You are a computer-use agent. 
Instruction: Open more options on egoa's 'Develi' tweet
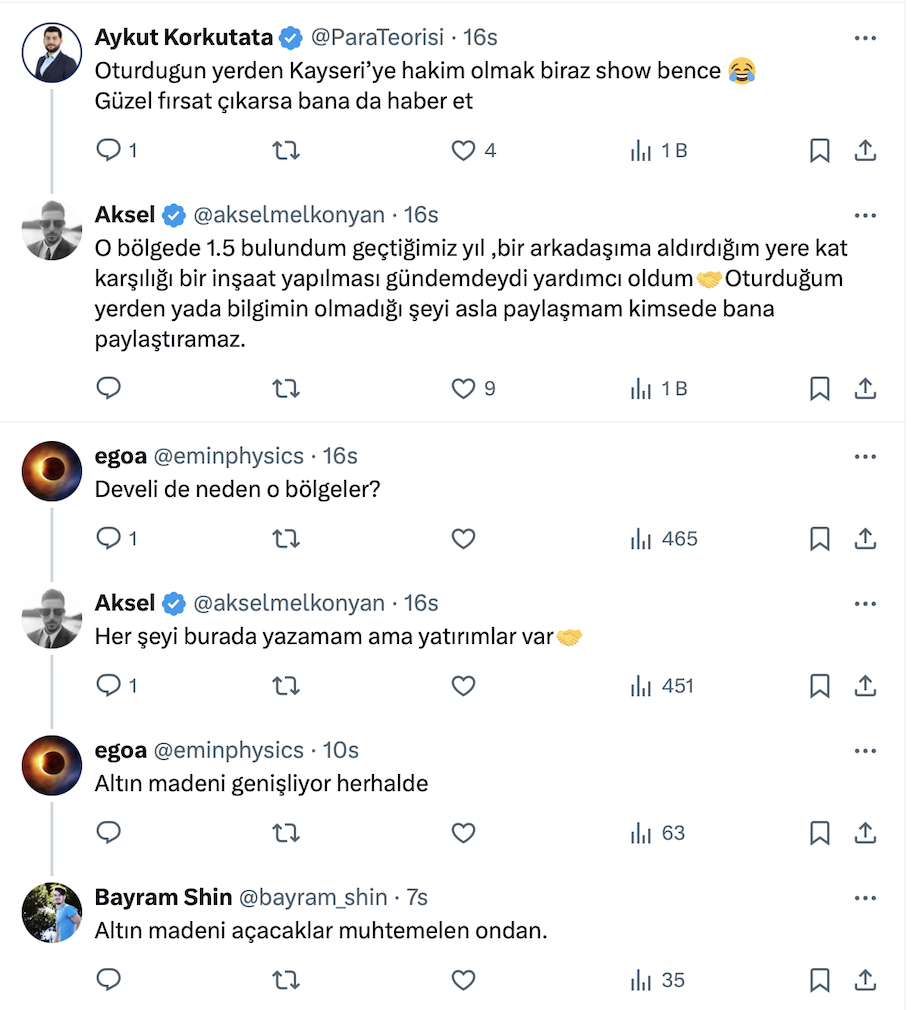(865, 457)
